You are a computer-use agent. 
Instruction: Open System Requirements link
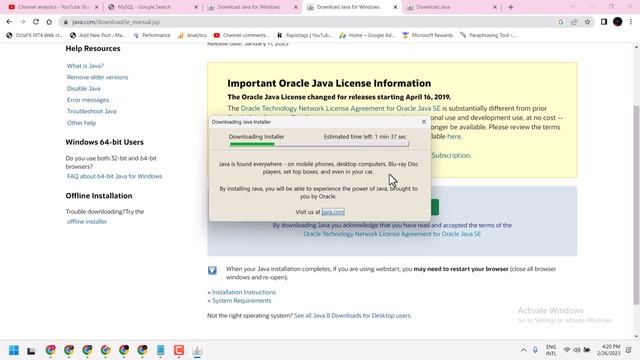[x=241, y=301]
